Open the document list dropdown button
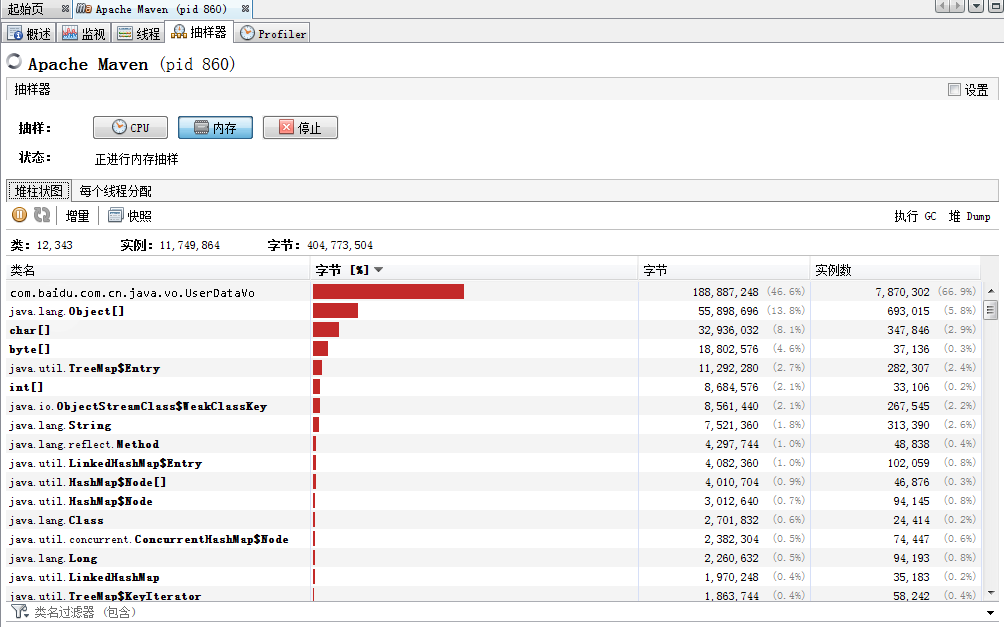The width and height of the screenshot is (1004, 627). point(976,6)
